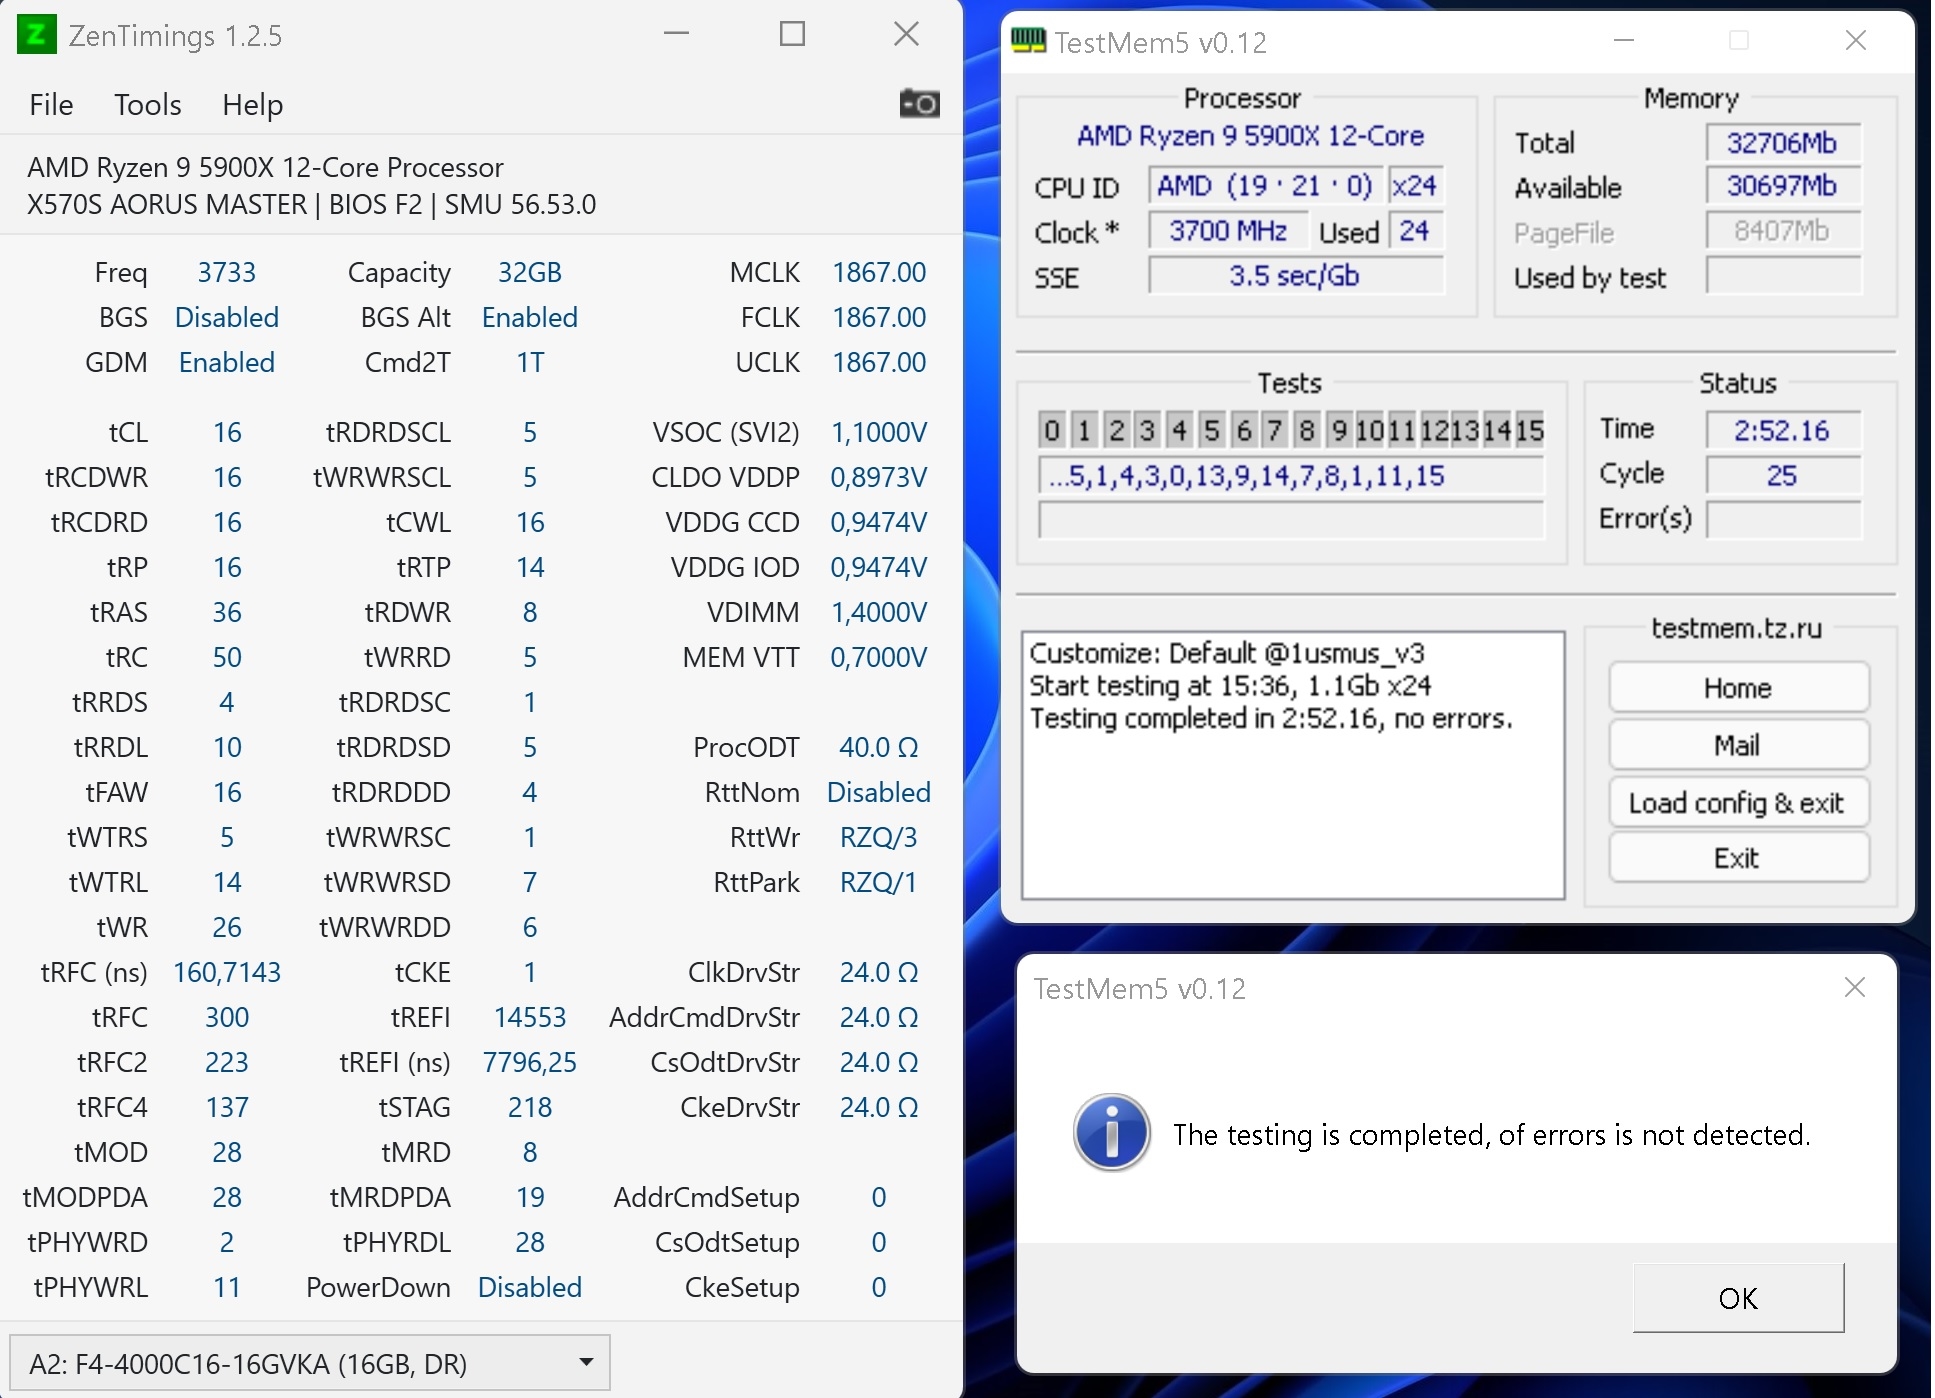Click the ZenTimings green Z logo icon
The image size is (1935, 1398).
coord(37,35)
